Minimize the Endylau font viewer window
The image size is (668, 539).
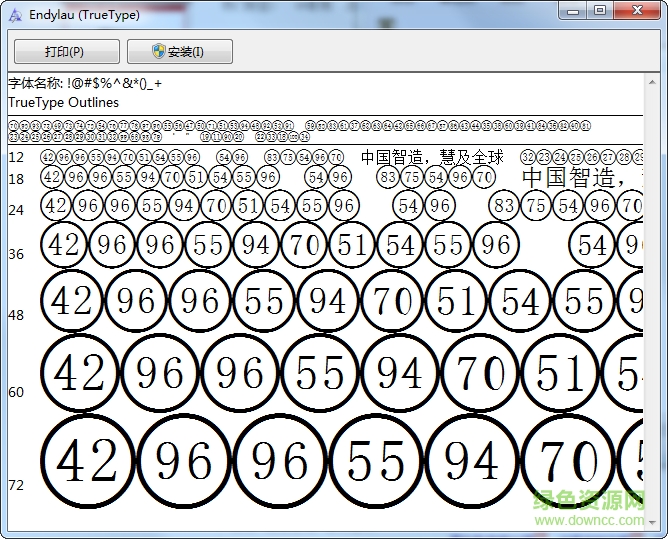(571, 11)
